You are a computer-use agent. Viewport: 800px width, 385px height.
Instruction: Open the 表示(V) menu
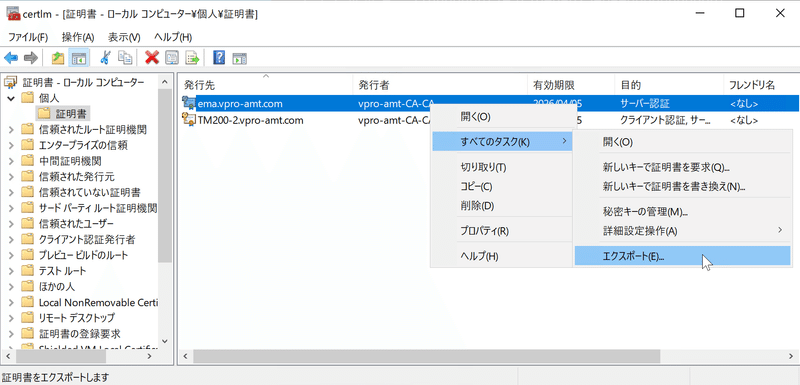124,37
